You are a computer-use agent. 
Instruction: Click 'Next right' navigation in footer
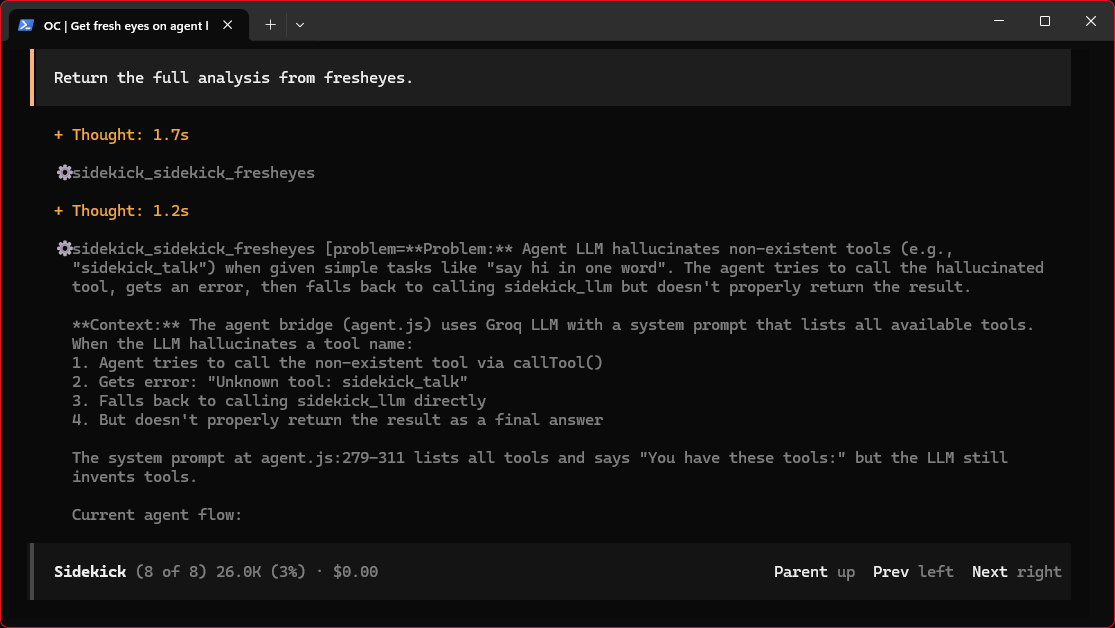[x=1017, y=572]
